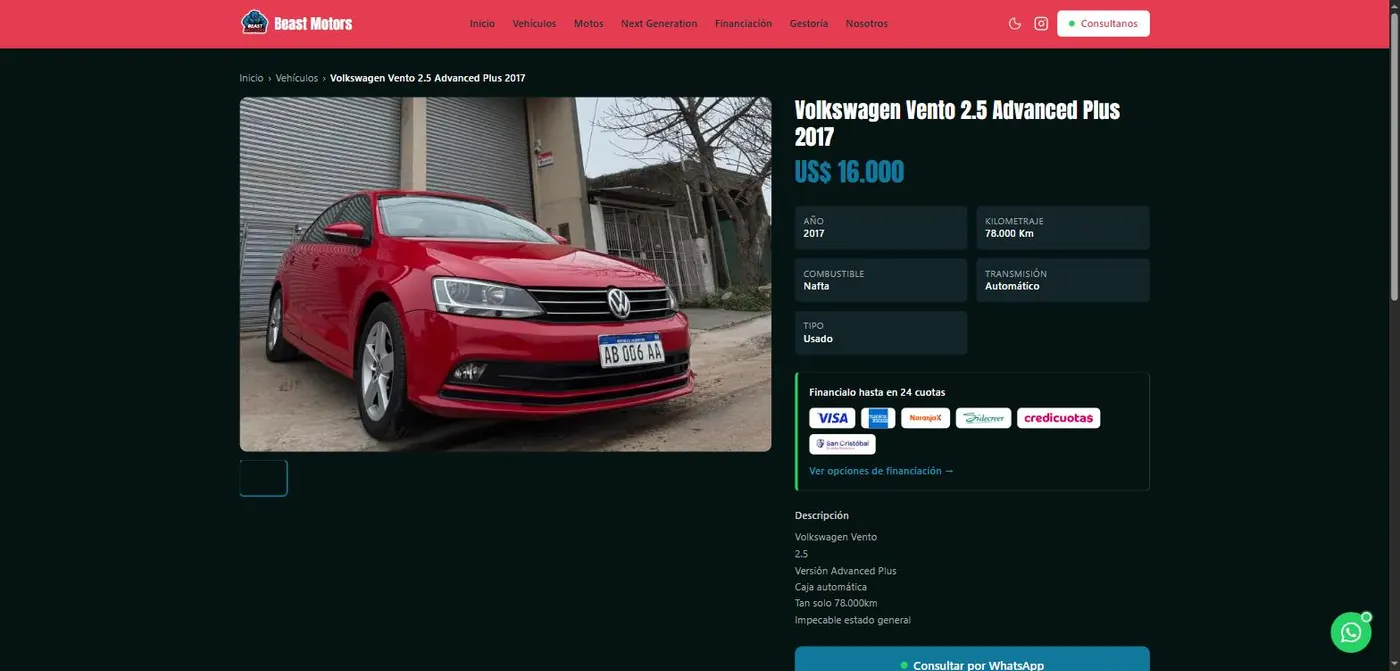Click Vehículos breadcrumb link
The image size is (1400, 671).
tap(297, 78)
